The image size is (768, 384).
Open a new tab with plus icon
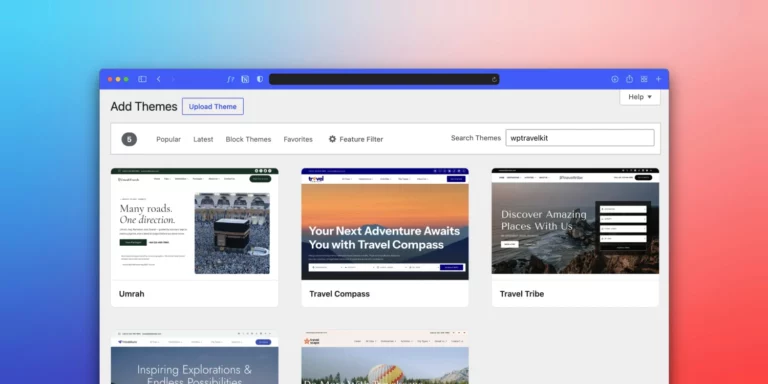[658, 79]
